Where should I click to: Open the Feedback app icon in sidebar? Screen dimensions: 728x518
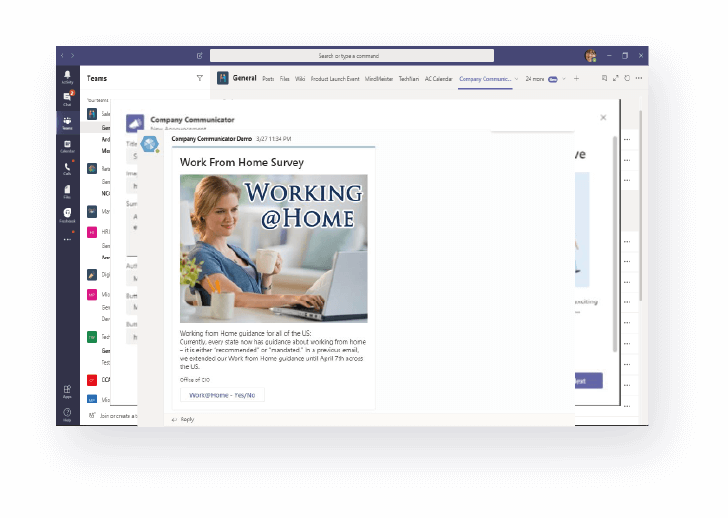pyautogui.click(x=67, y=215)
